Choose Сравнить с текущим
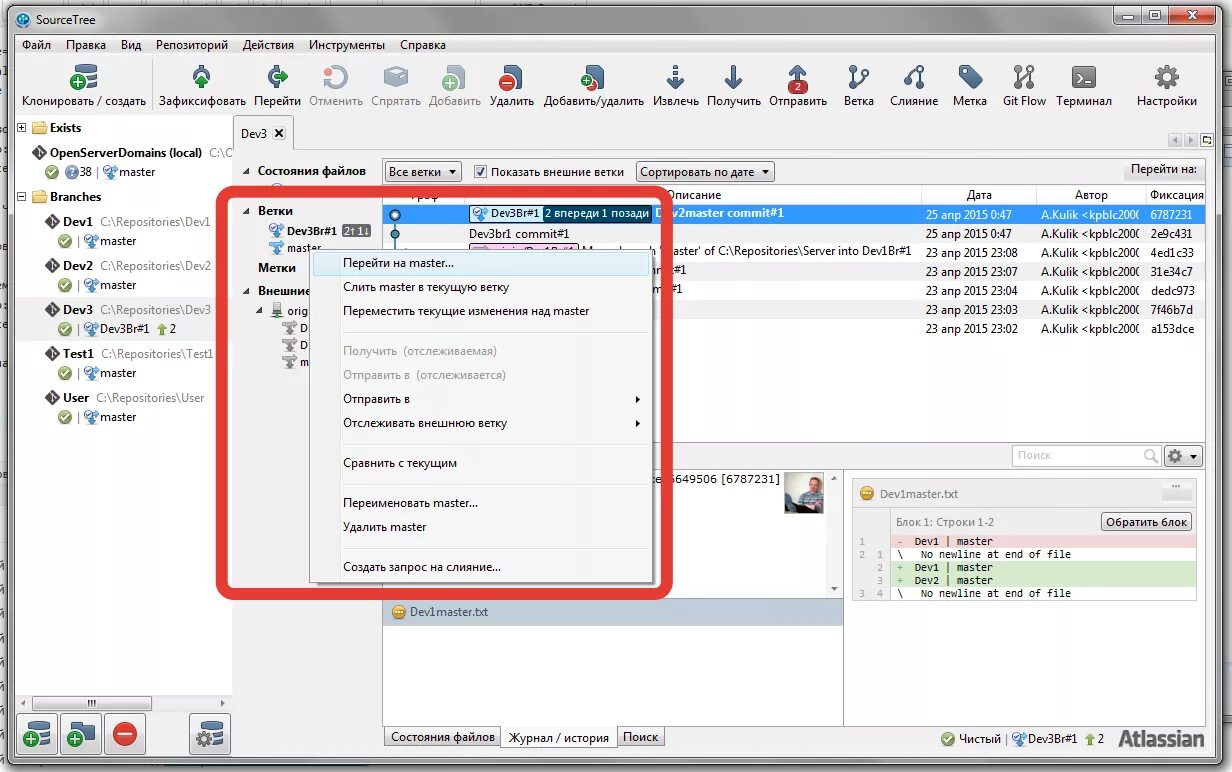 pyautogui.click(x=480, y=463)
